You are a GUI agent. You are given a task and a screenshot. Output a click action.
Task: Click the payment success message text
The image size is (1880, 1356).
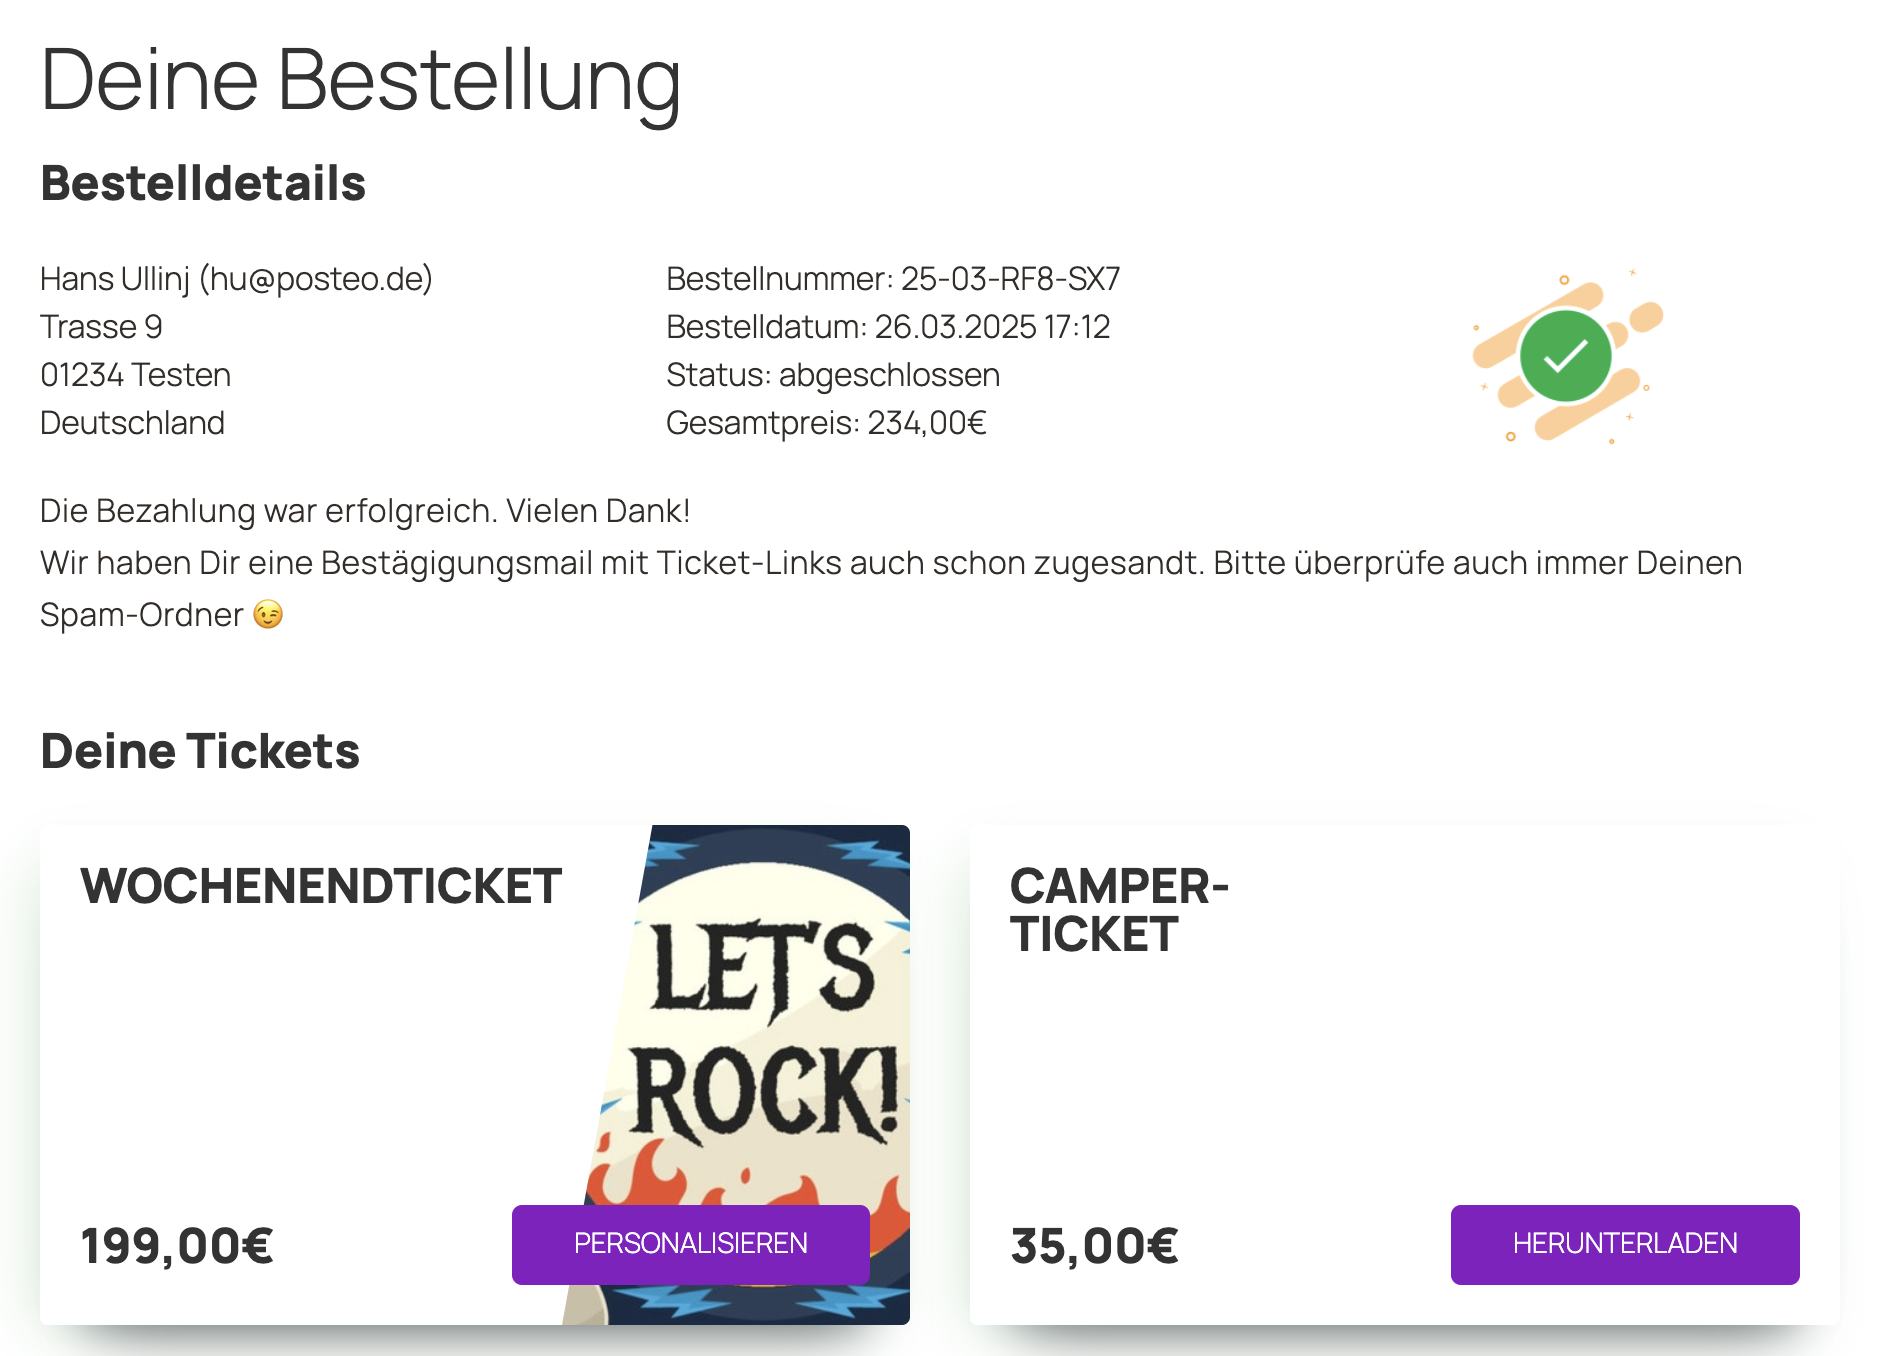click(x=365, y=511)
